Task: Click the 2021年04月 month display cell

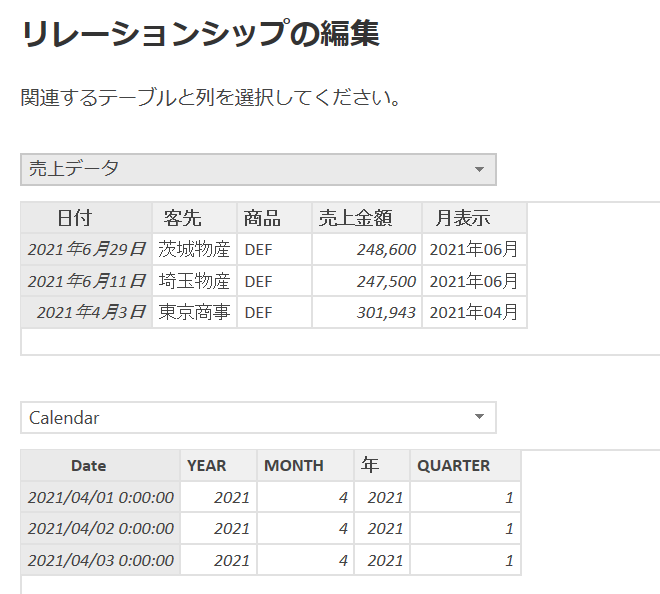Action: pyautogui.click(x=474, y=312)
